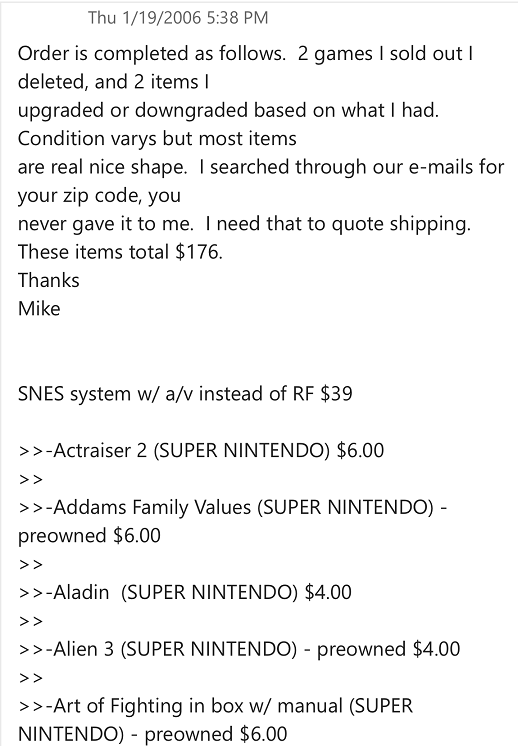Click the SNES system w/ a/v line
Viewport: 518px width, 746px height.
[185, 394]
